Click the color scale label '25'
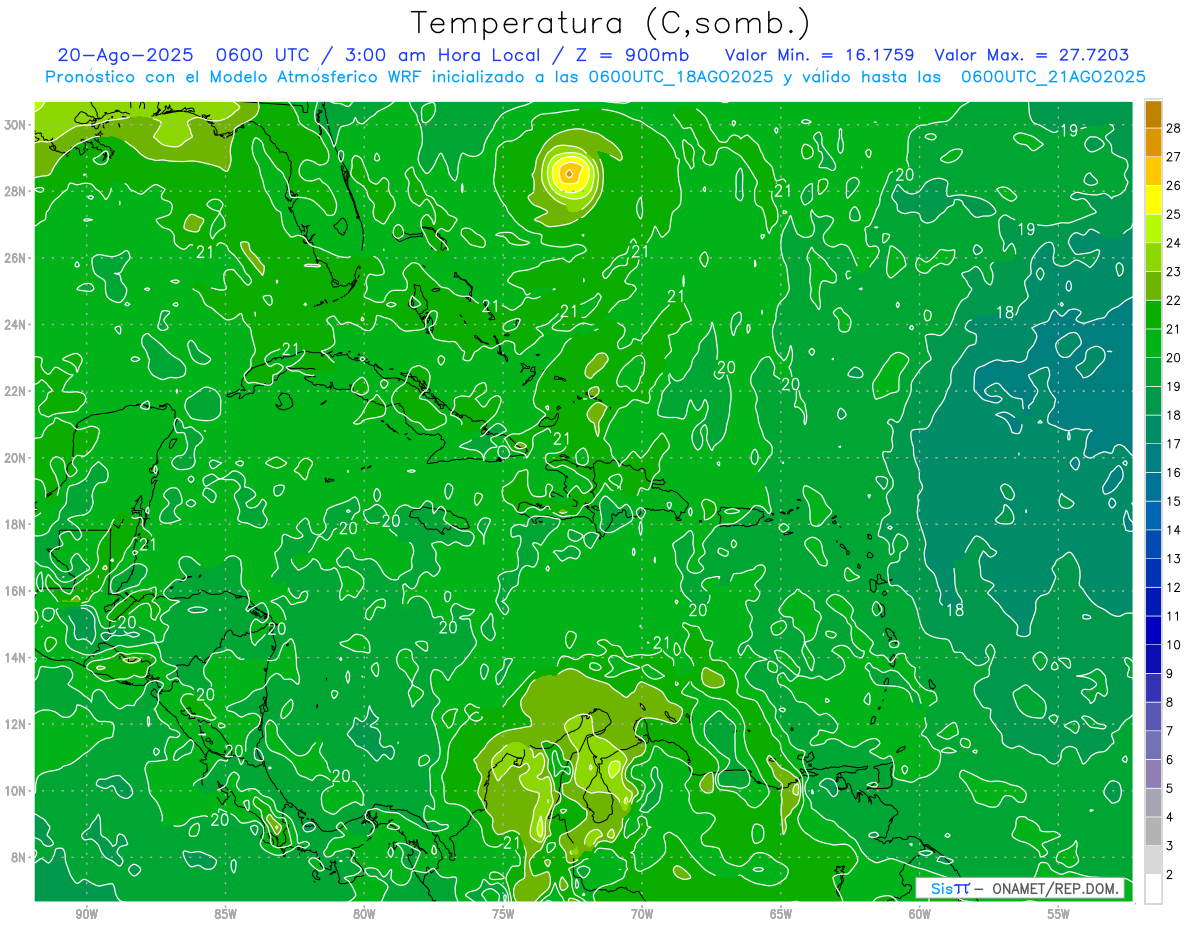This screenshot has height=927, width=1200. pos(1174,213)
